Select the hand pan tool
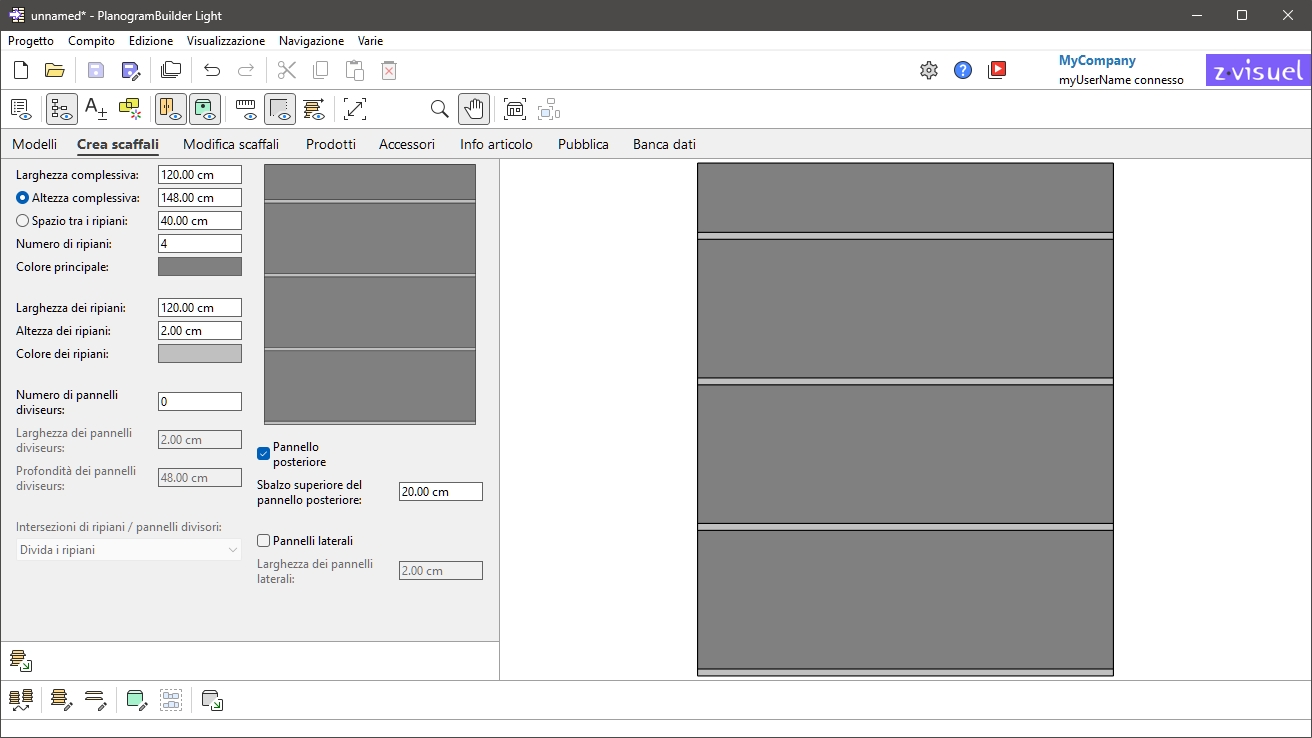1312x738 pixels. [x=474, y=109]
